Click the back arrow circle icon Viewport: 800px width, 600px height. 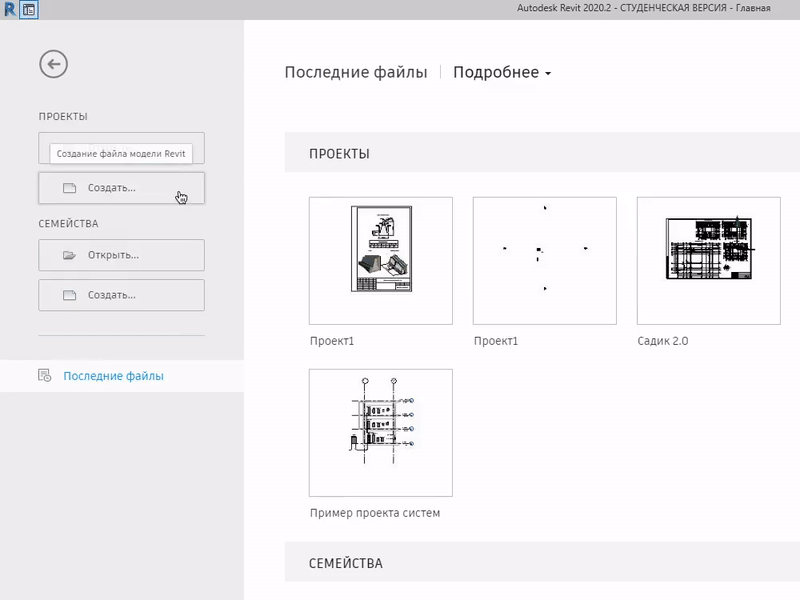(x=53, y=64)
